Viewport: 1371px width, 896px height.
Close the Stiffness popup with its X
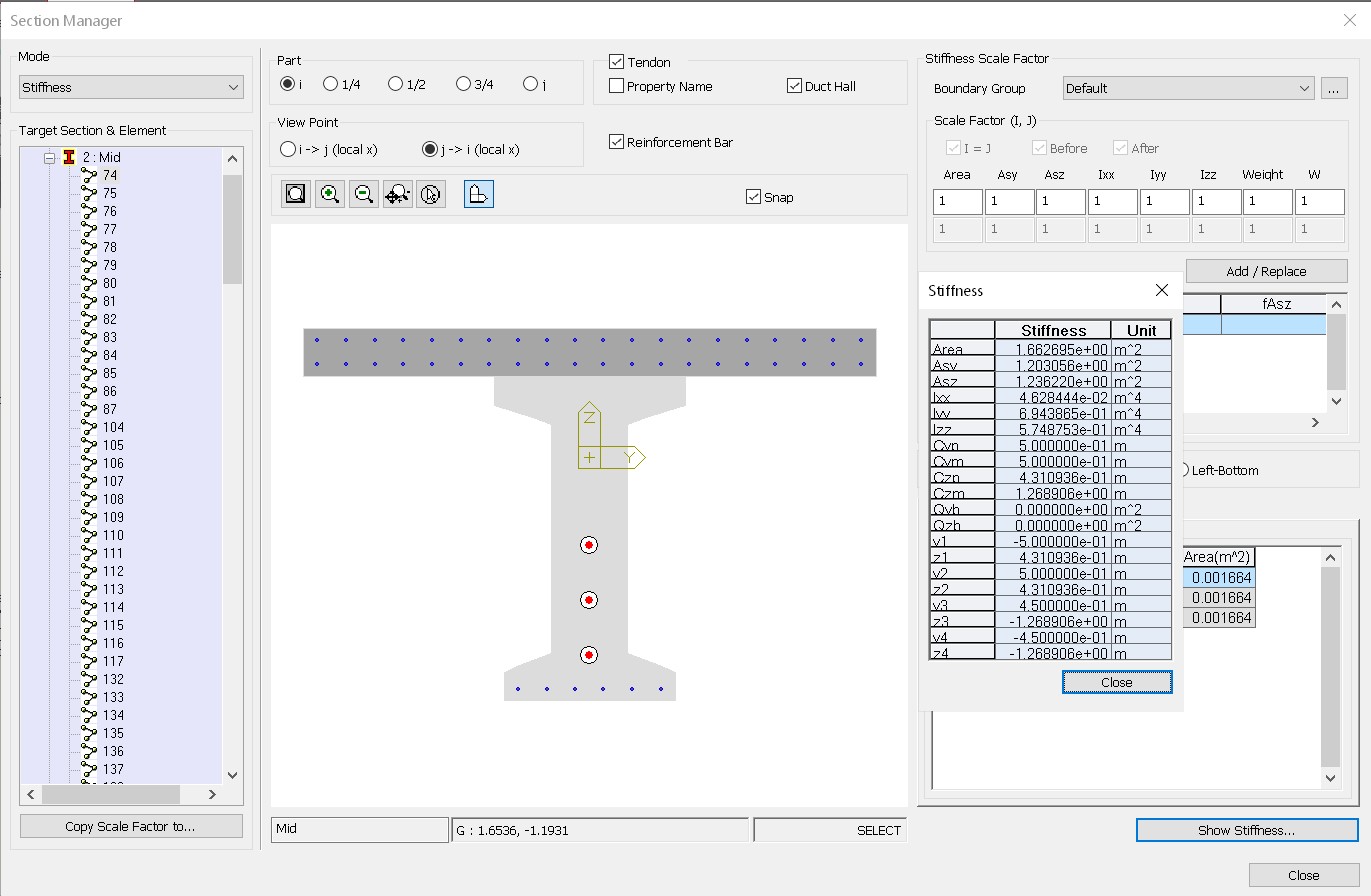[1161, 290]
